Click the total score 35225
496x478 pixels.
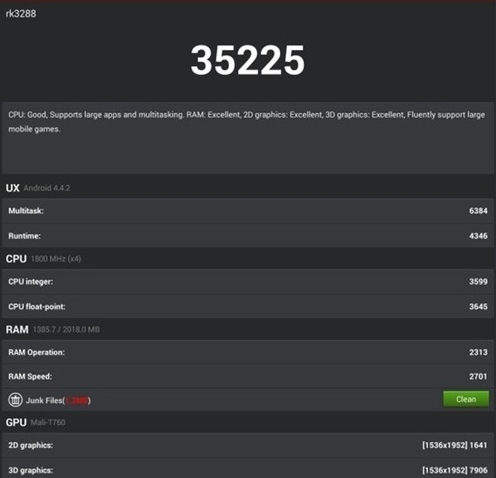(247, 60)
